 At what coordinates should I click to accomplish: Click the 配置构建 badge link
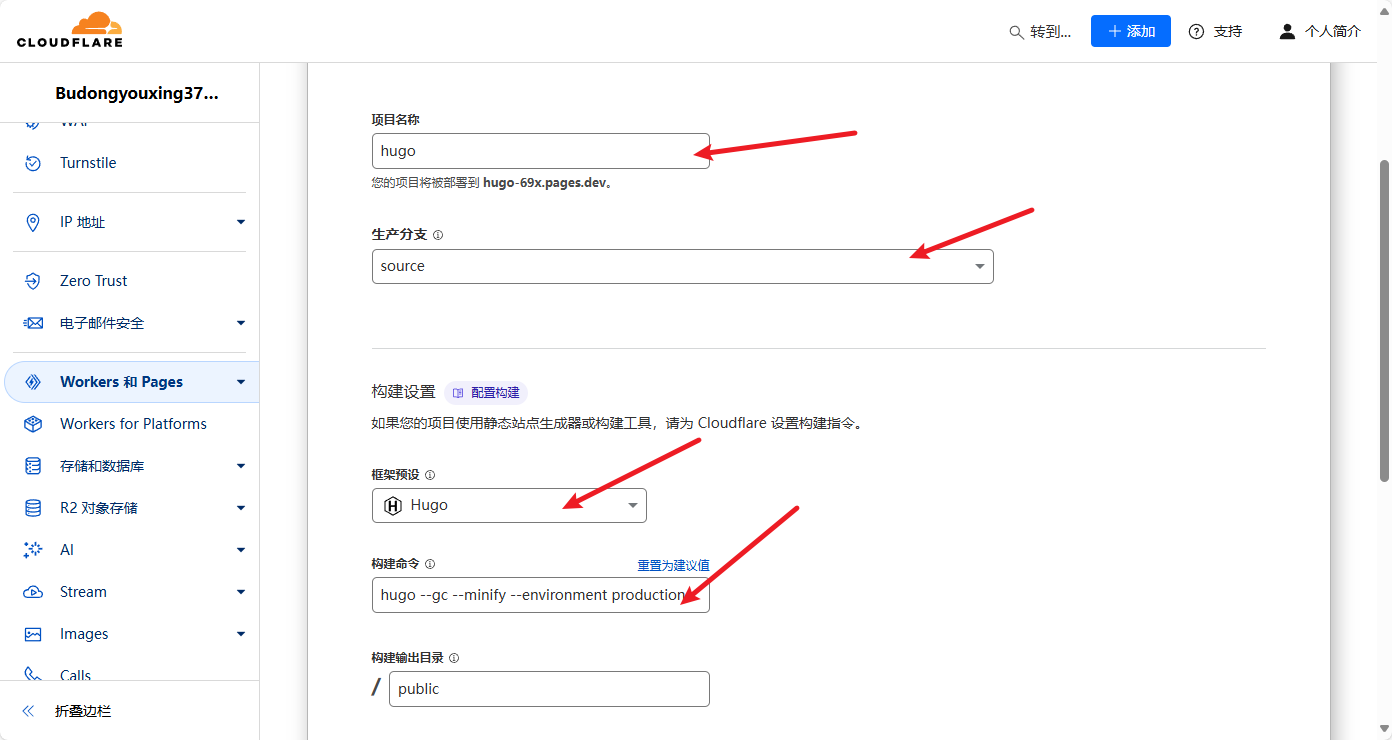pos(486,393)
